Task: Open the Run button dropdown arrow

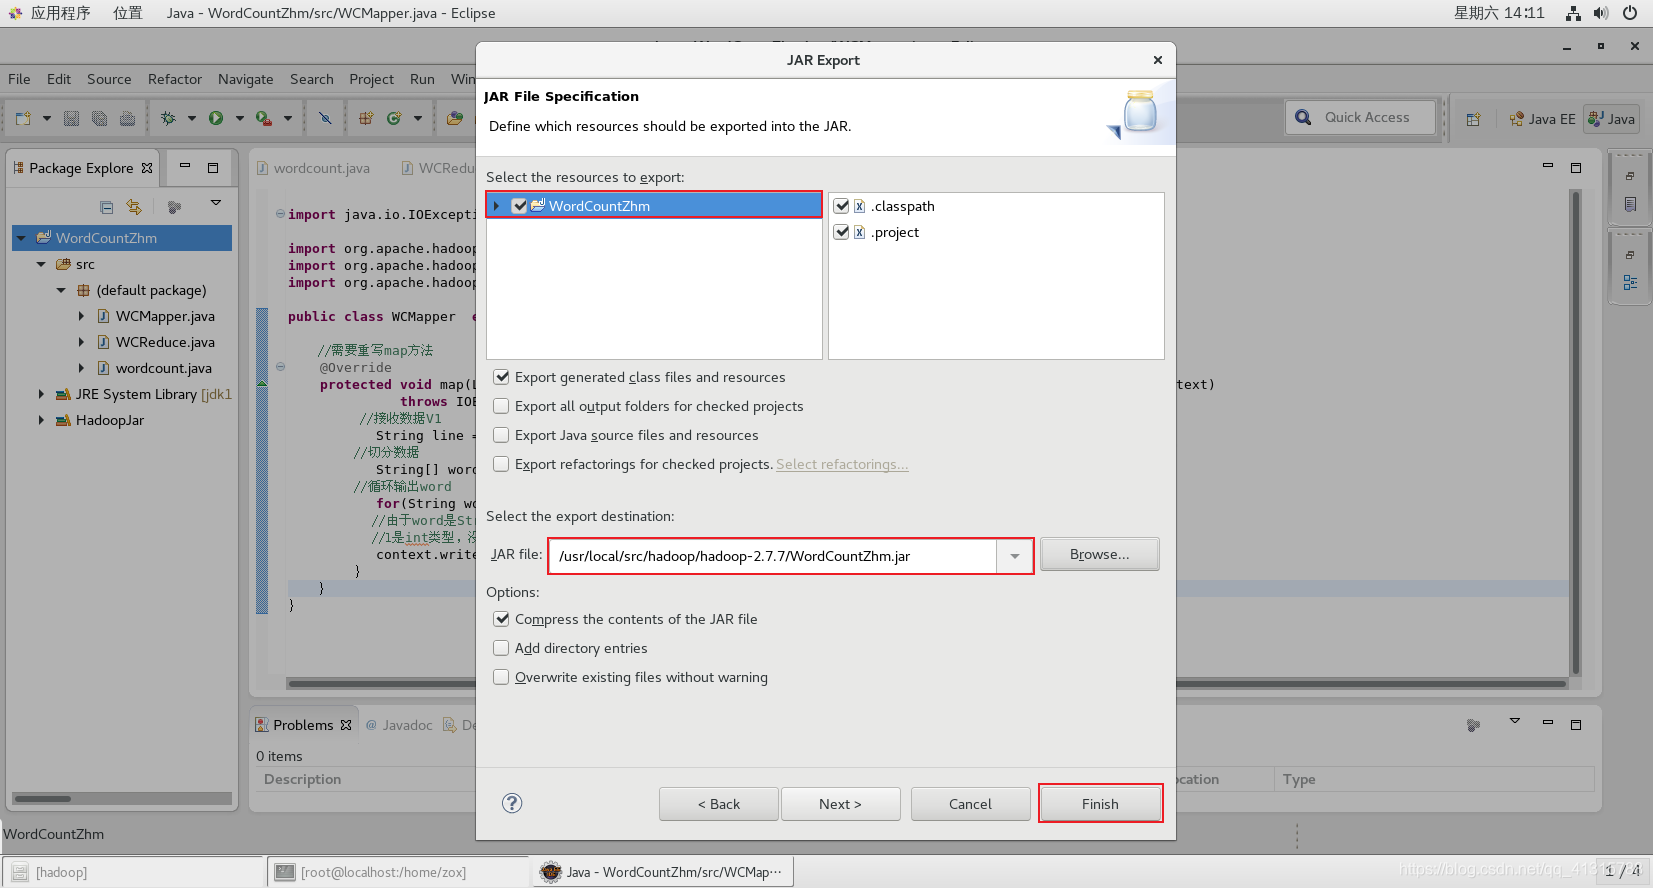Action: pos(240,118)
